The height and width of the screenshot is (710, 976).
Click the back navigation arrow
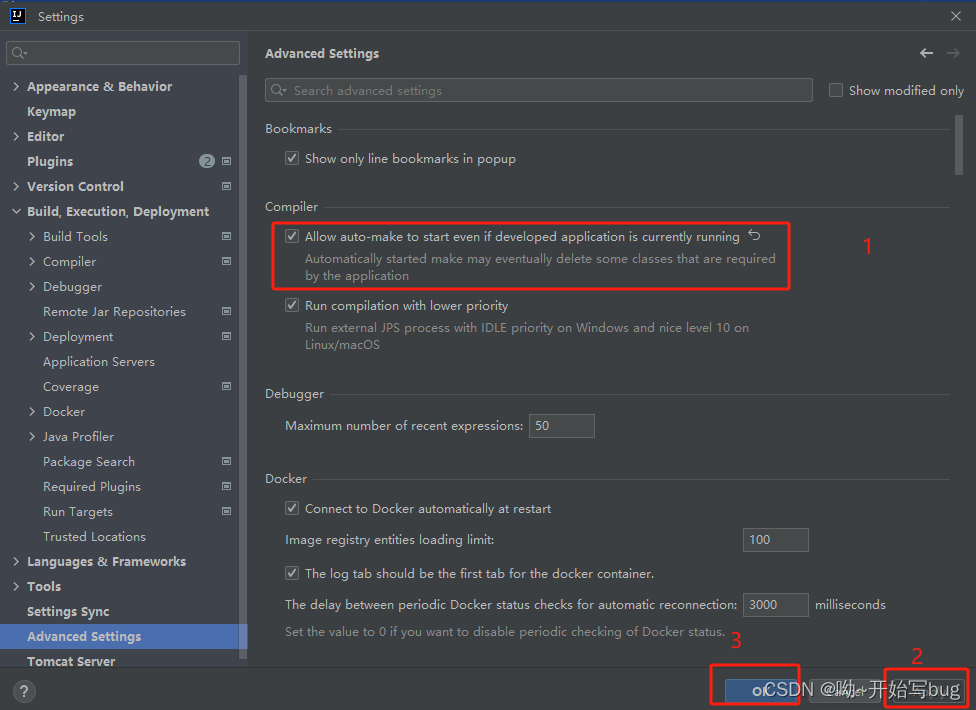(x=926, y=54)
